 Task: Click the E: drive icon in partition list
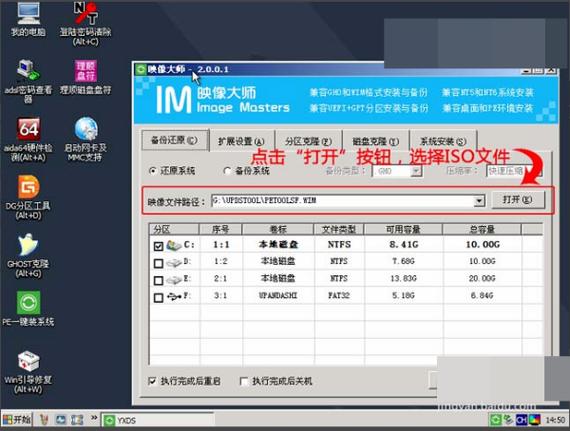174,279
